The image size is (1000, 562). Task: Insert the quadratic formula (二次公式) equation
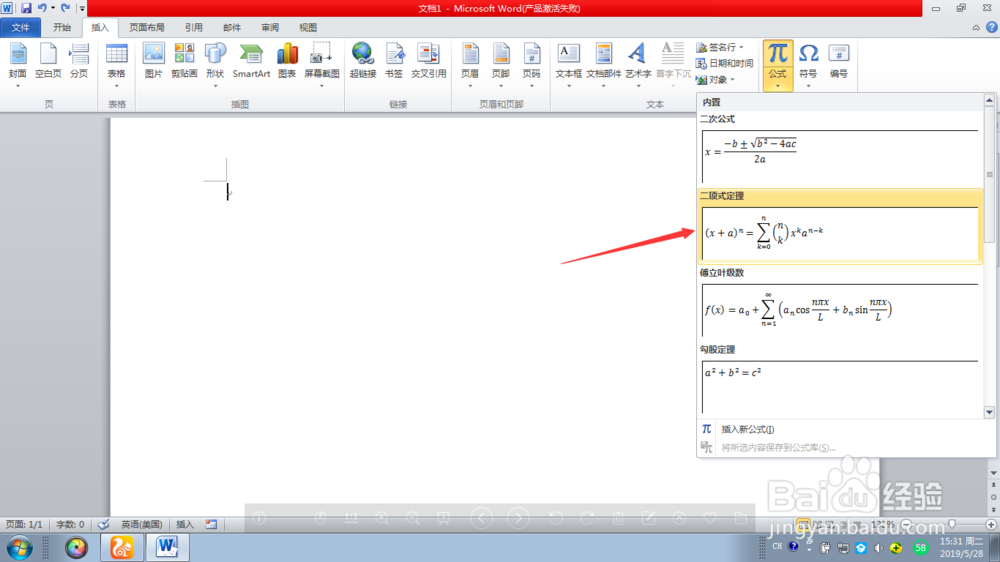tap(840, 151)
